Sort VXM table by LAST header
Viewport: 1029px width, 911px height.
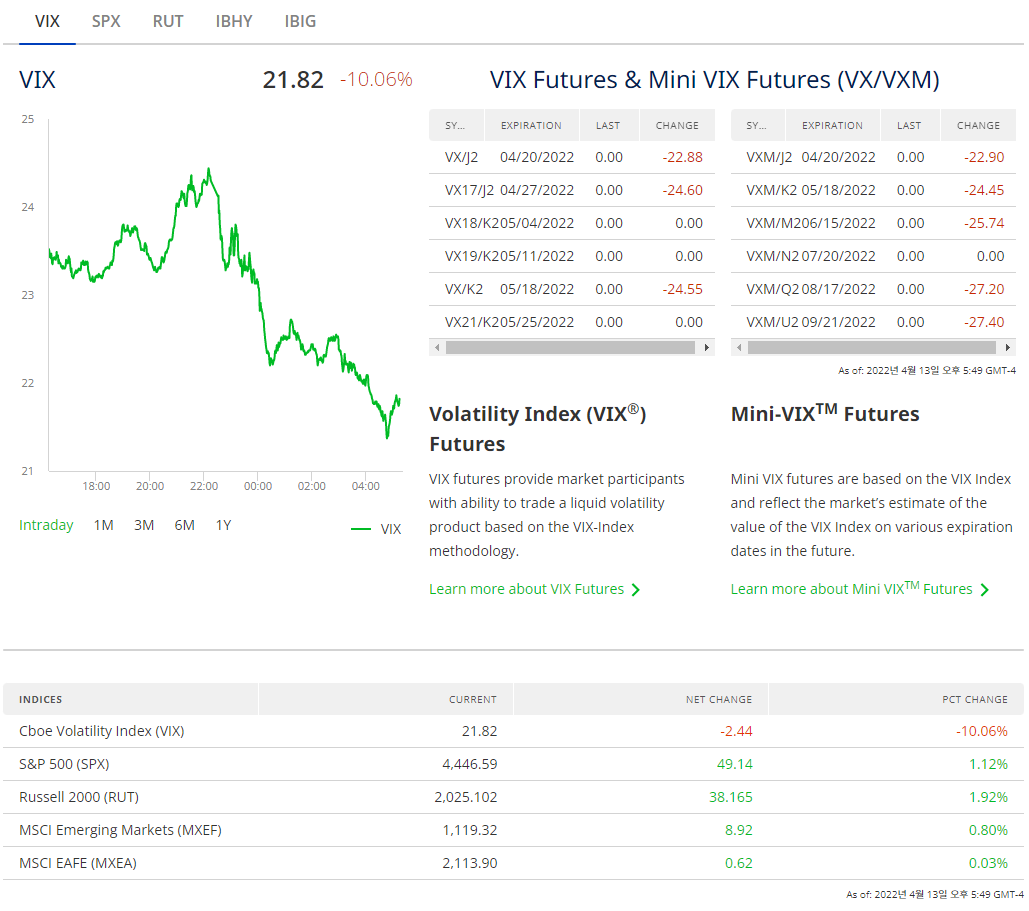pos(910,125)
